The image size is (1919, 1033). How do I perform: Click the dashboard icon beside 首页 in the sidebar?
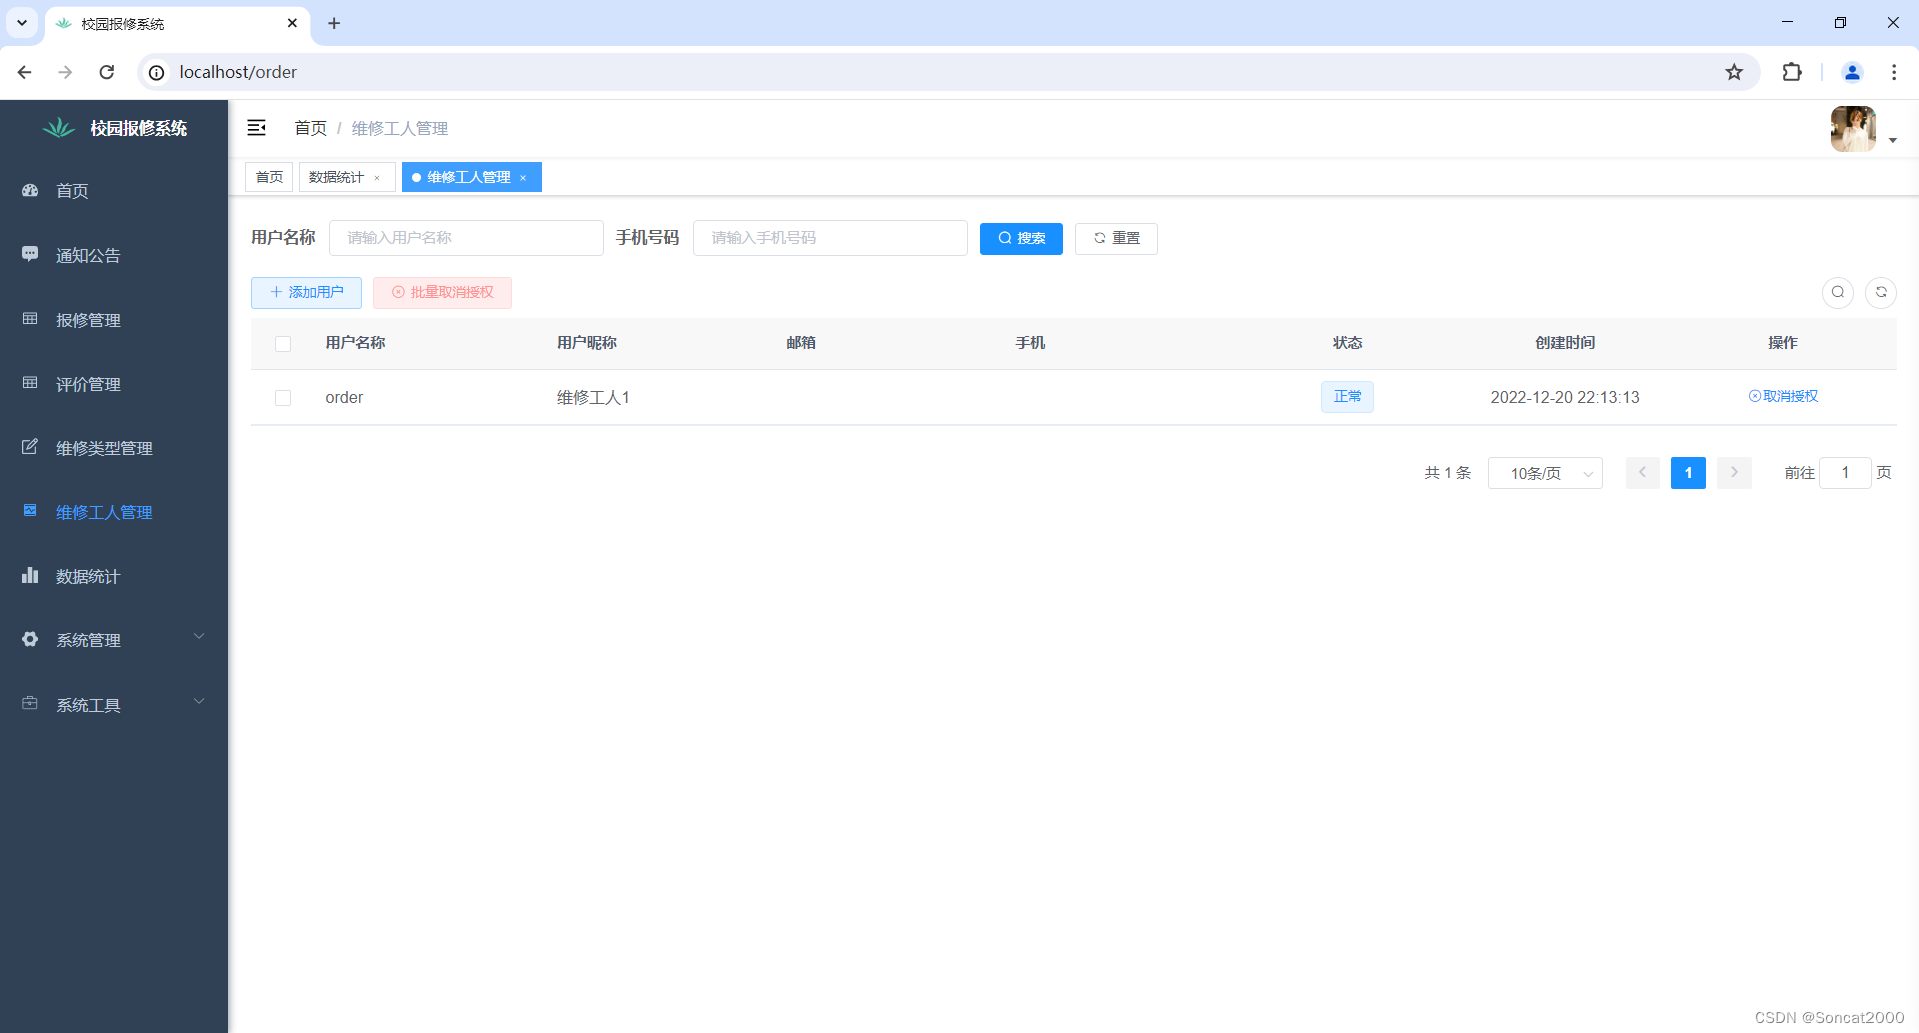tap(30, 190)
